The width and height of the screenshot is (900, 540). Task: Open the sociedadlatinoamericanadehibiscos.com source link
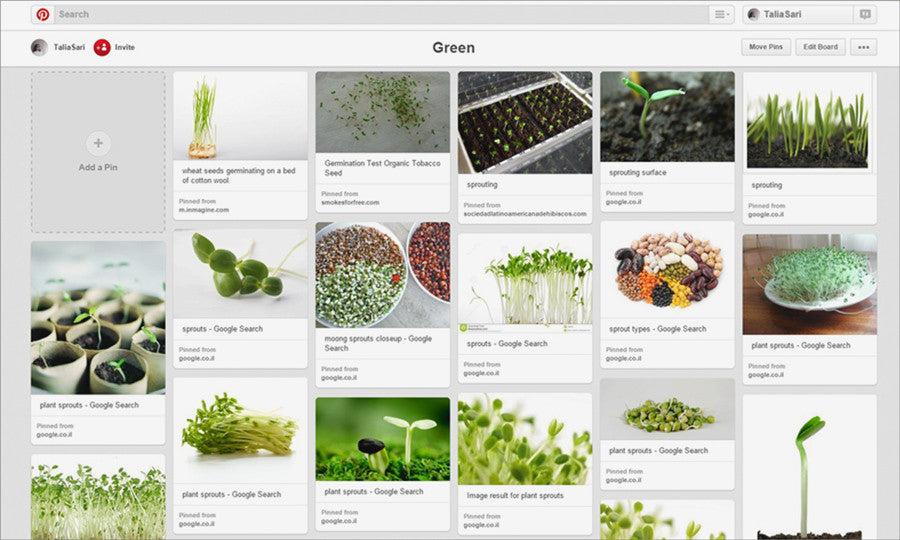(526, 213)
